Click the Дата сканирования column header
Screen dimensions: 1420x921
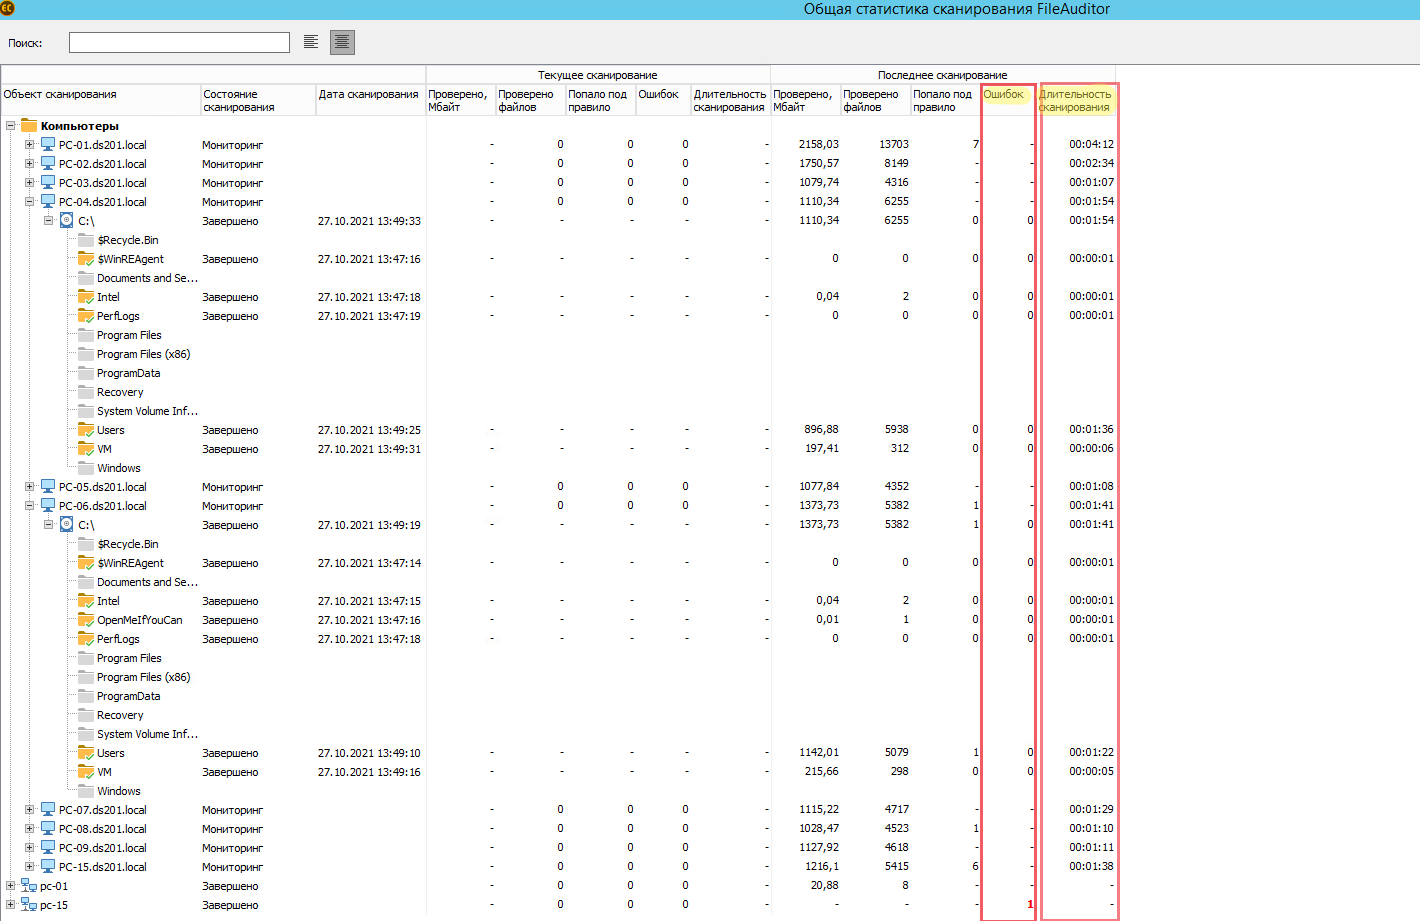point(370,100)
